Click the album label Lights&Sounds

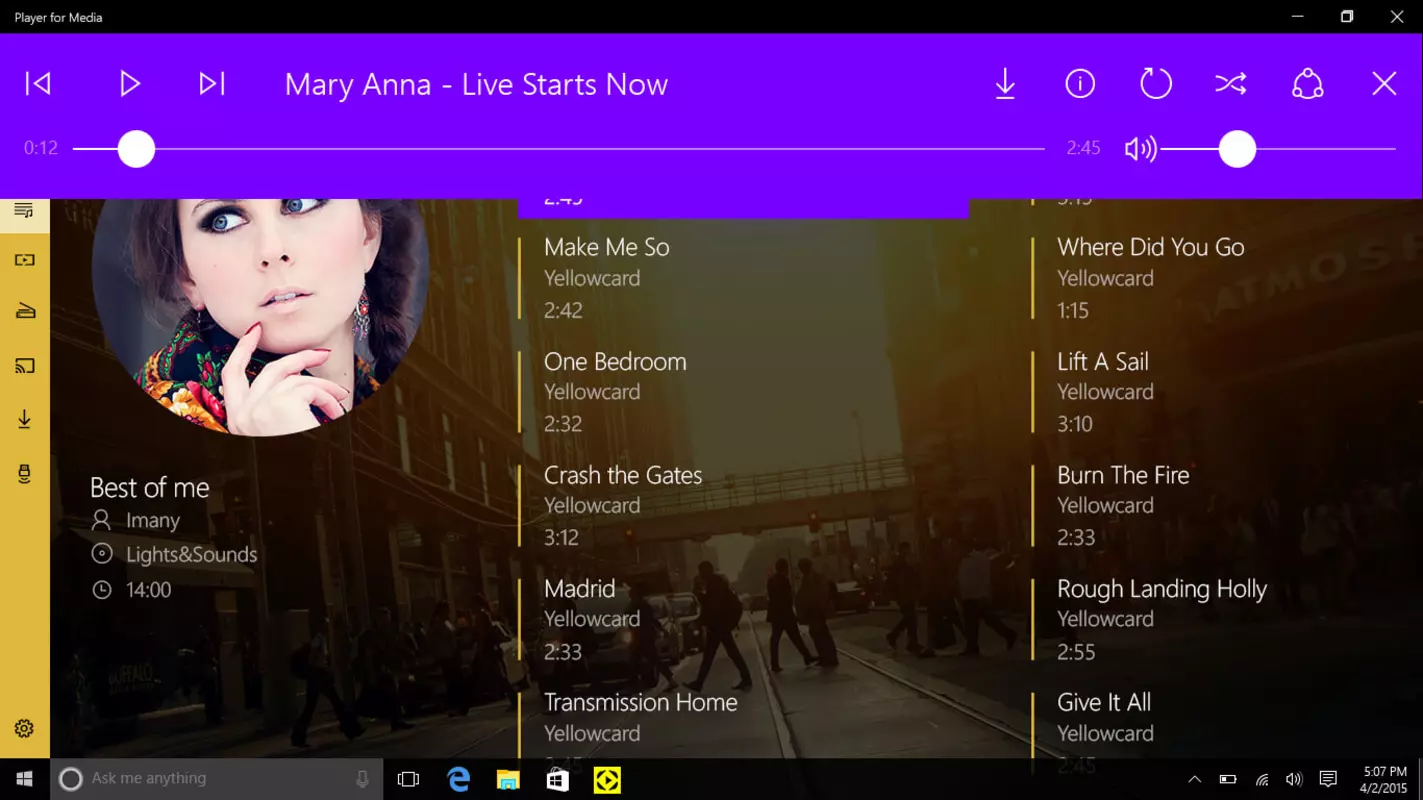pyautogui.click(x=192, y=555)
